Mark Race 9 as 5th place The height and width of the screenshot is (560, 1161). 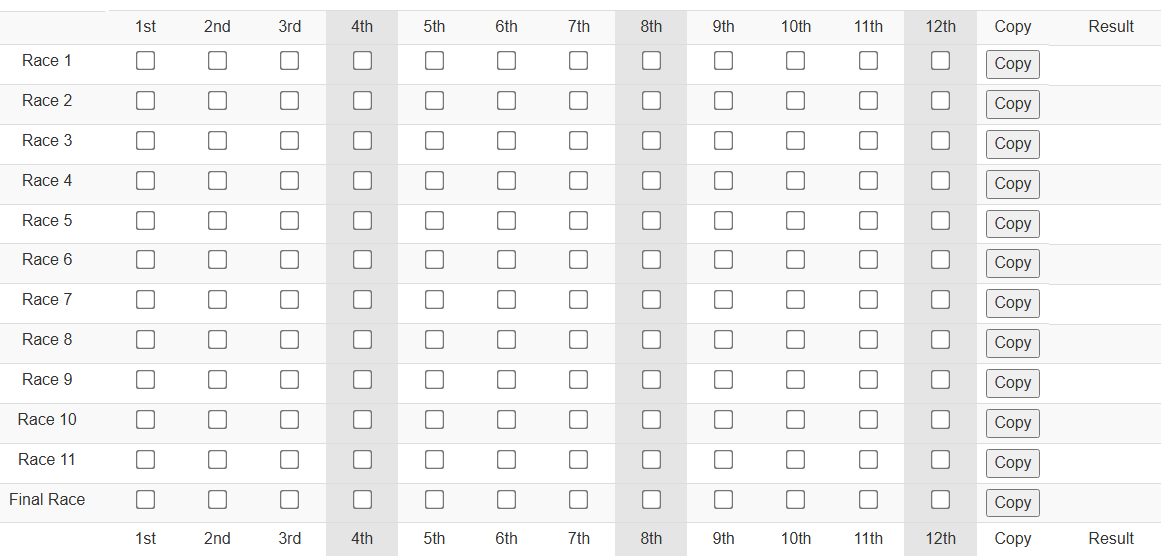coord(434,380)
